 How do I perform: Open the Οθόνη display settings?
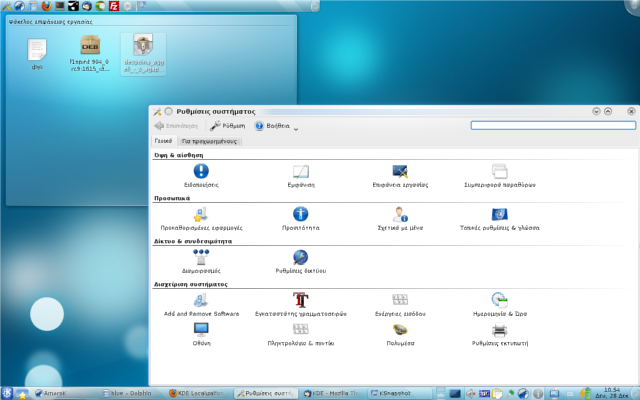(x=201, y=334)
